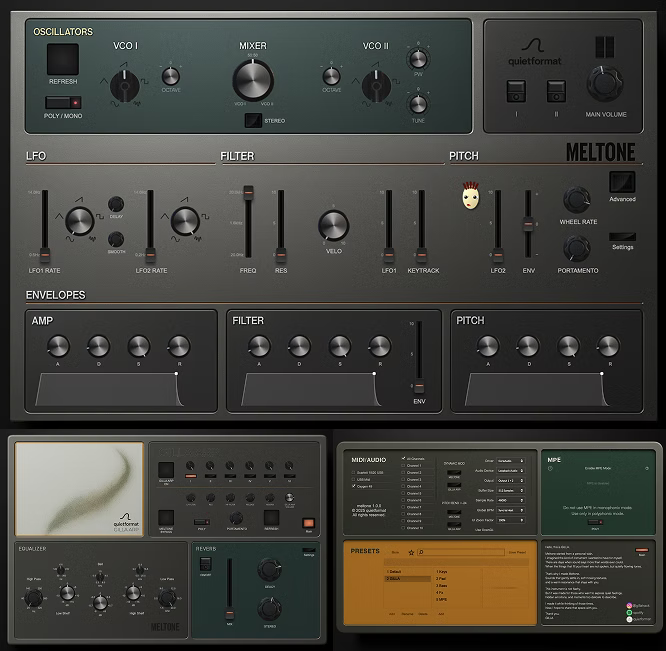The height and width of the screenshot is (651, 666).
Task: Open the Audio Device dropdown
Action: (511, 471)
